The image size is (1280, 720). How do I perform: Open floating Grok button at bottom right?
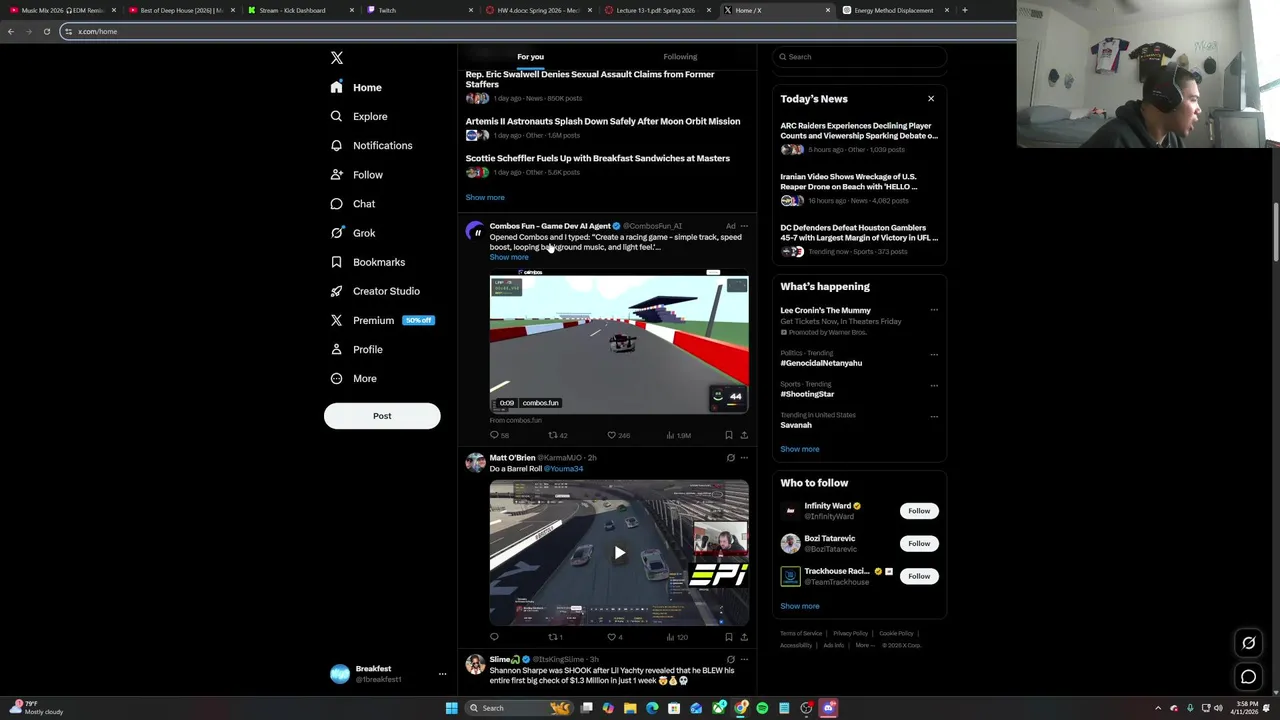(1248, 643)
